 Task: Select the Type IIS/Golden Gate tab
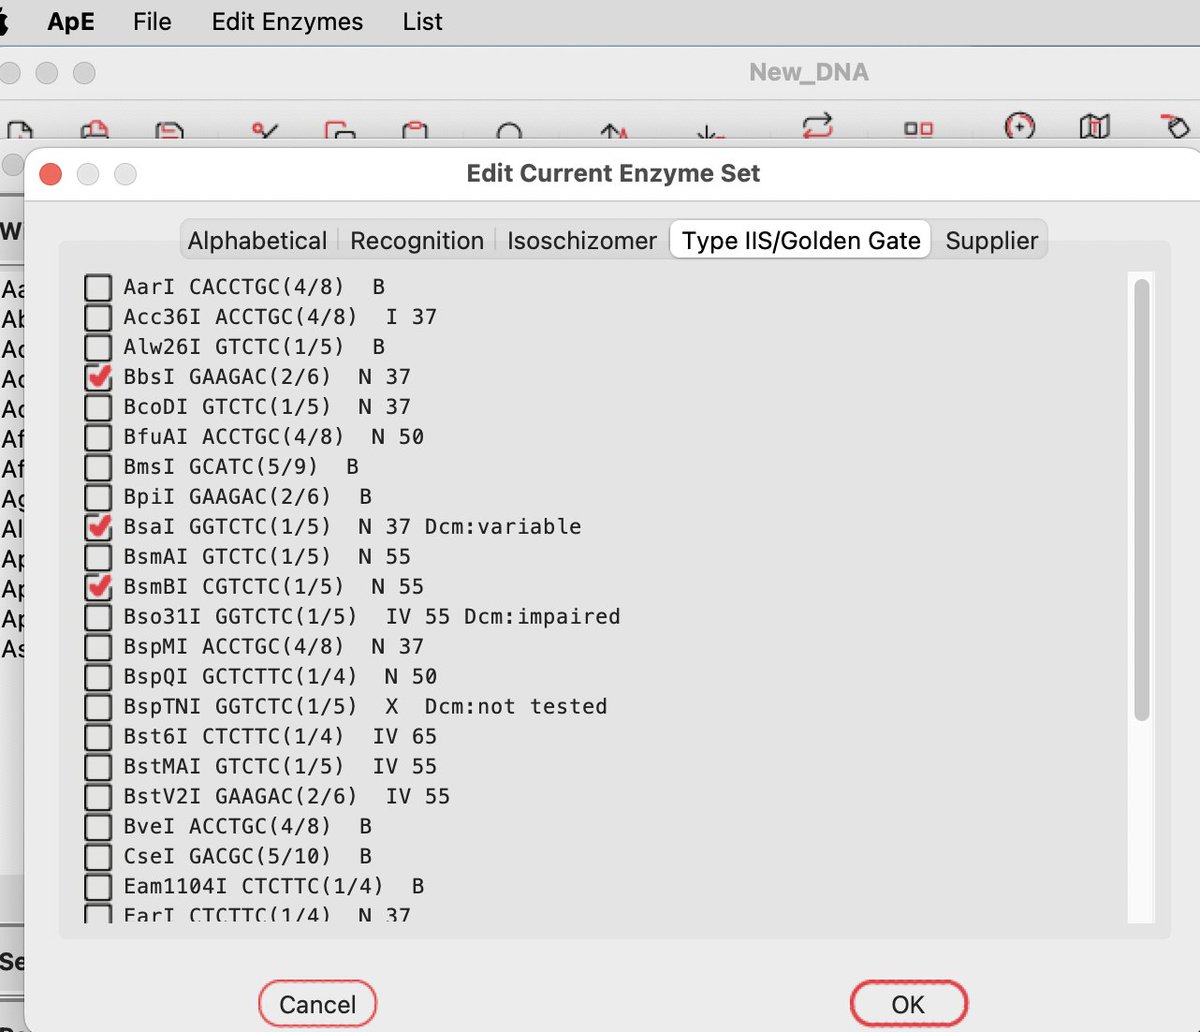[x=801, y=241]
